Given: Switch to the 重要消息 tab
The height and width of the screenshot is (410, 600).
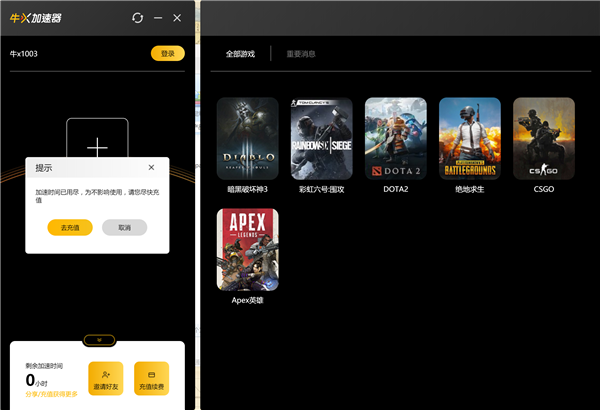Looking at the screenshot, I should click(x=301, y=54).
